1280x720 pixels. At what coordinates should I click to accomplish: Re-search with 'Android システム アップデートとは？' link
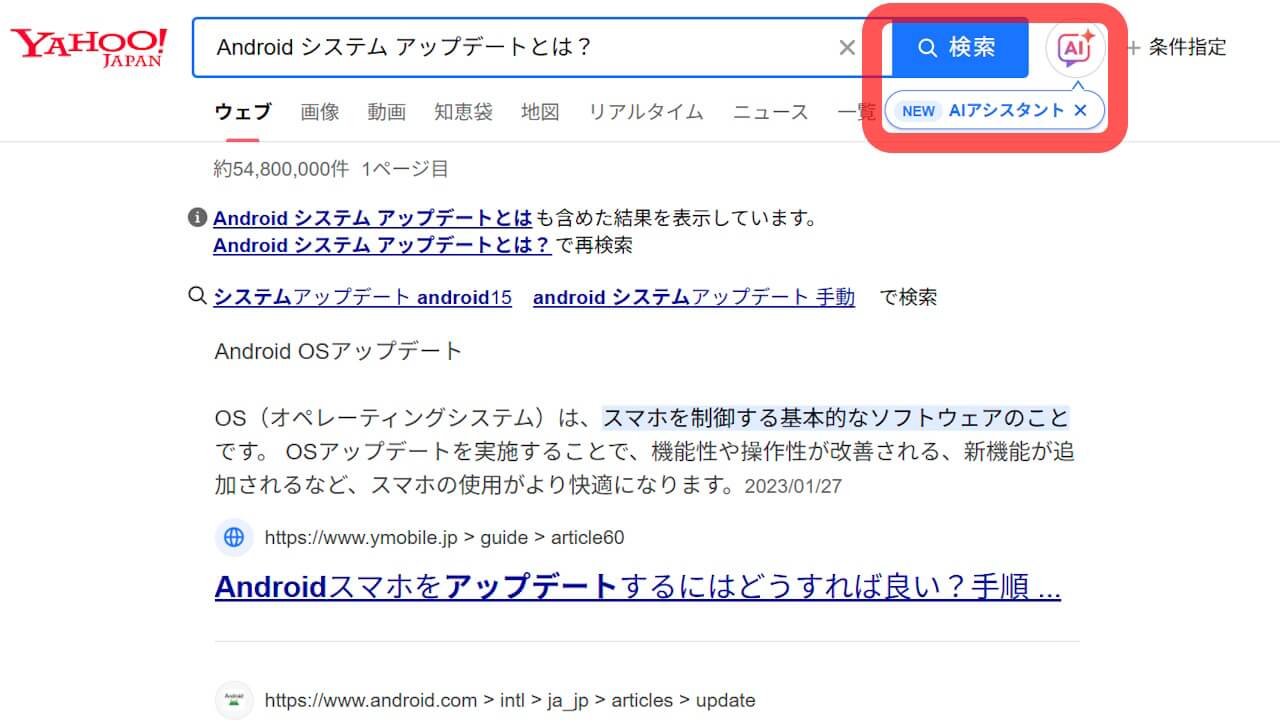(382, 245)
